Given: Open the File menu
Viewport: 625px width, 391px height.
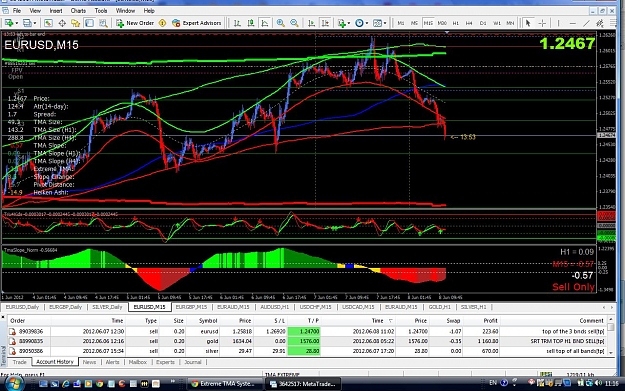Looking at the screenshot, I should click(x=17, y=11).
